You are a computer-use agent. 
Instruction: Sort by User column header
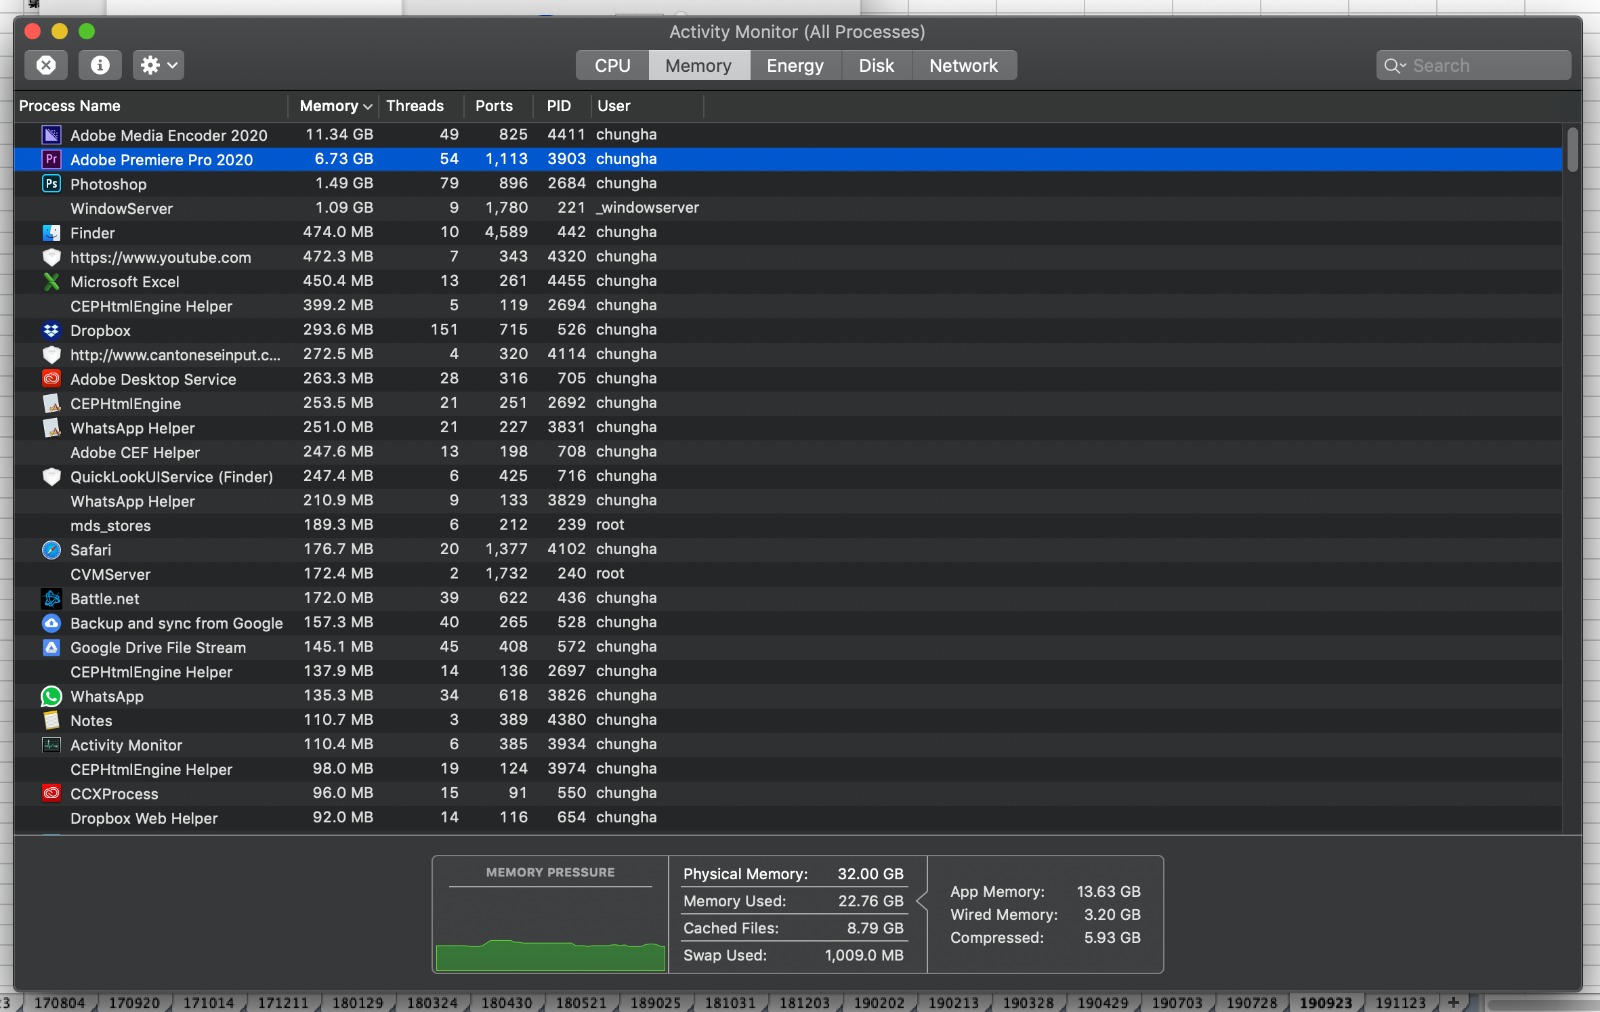tap(646, 106)
